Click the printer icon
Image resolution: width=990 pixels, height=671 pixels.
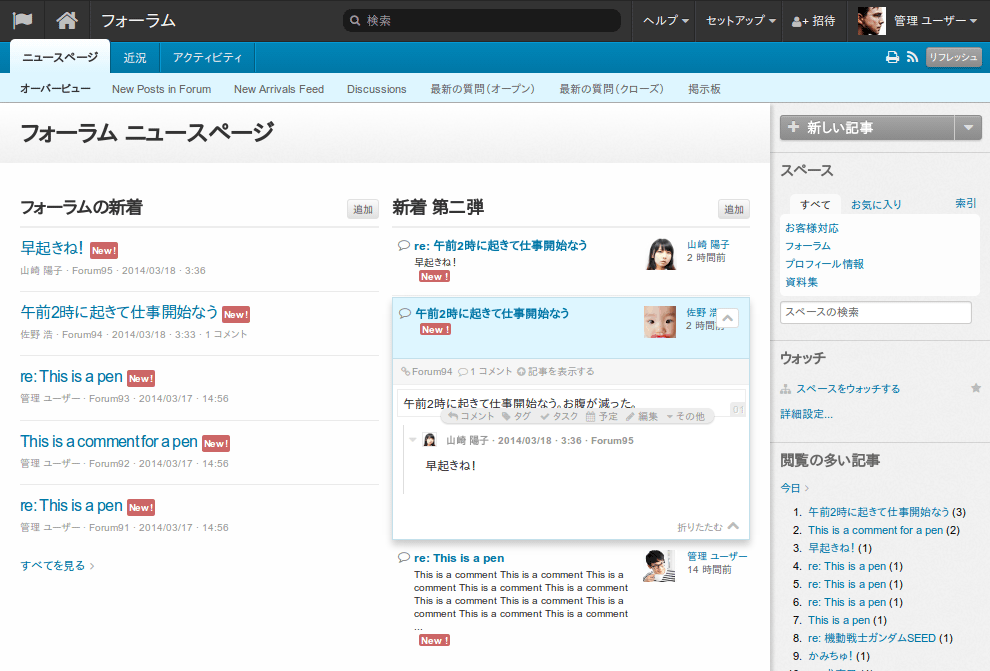(x=892, y=58)
